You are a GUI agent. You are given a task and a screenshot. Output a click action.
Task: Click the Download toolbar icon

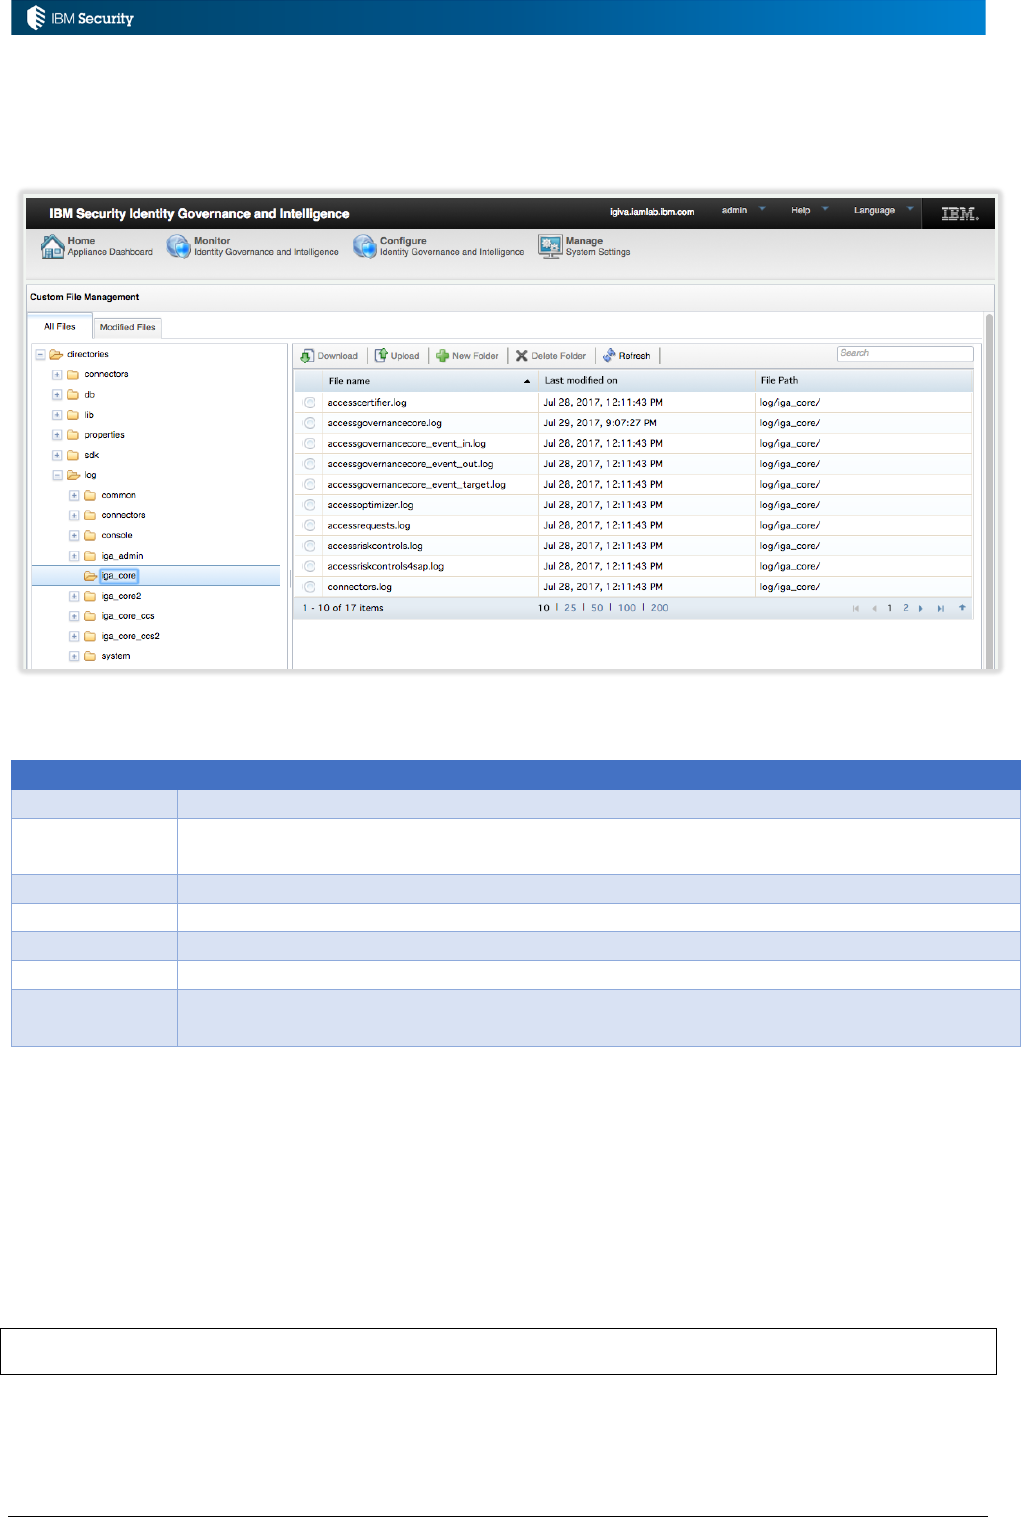pyautogui.click(x=308, y=356)
